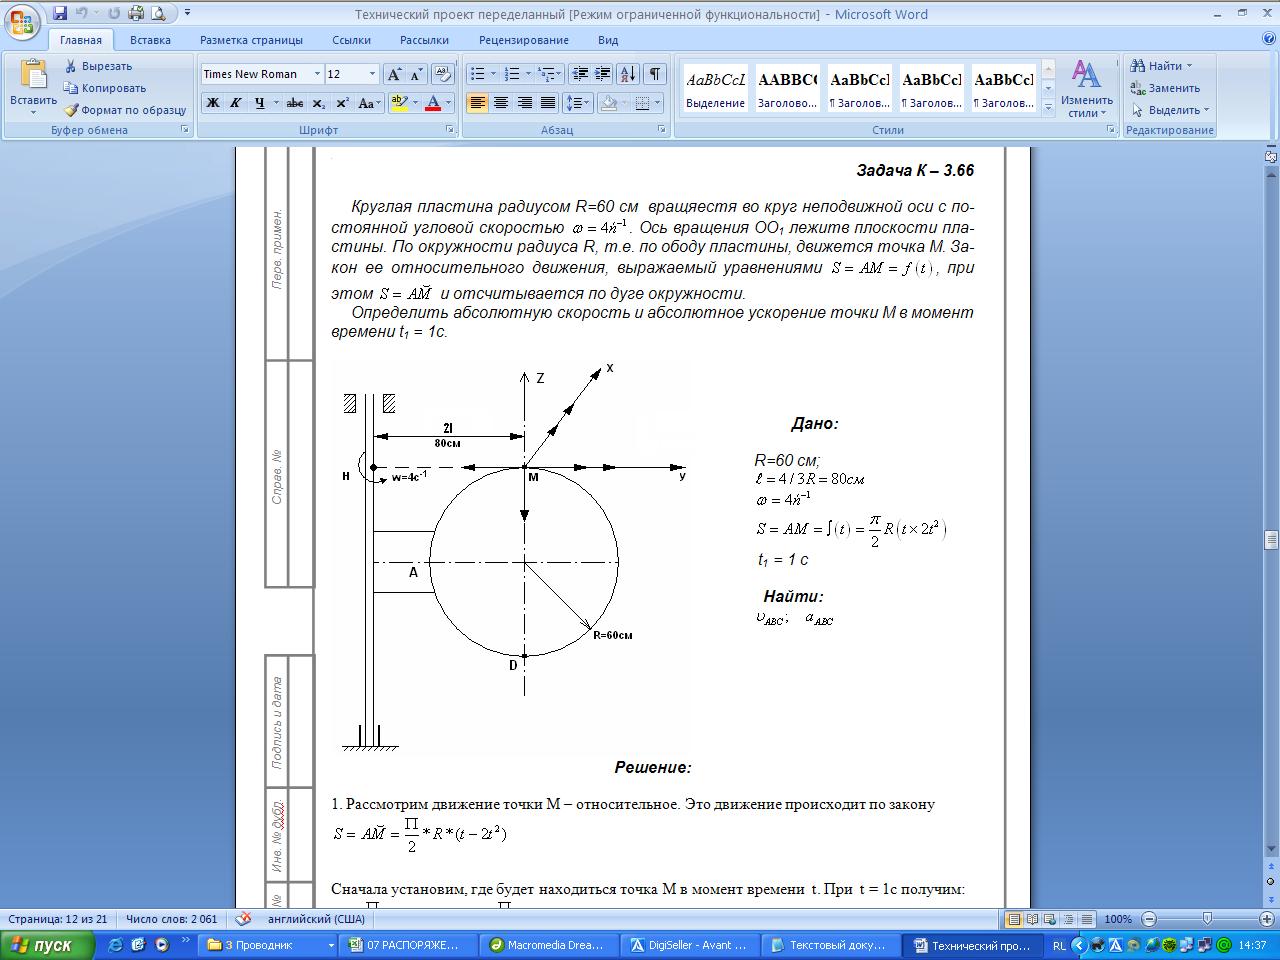Screen dimensions: 1280x960
Task: Switch to the 07 РАСПОРЯЖЕ... taskbar document
Action: 407,945
